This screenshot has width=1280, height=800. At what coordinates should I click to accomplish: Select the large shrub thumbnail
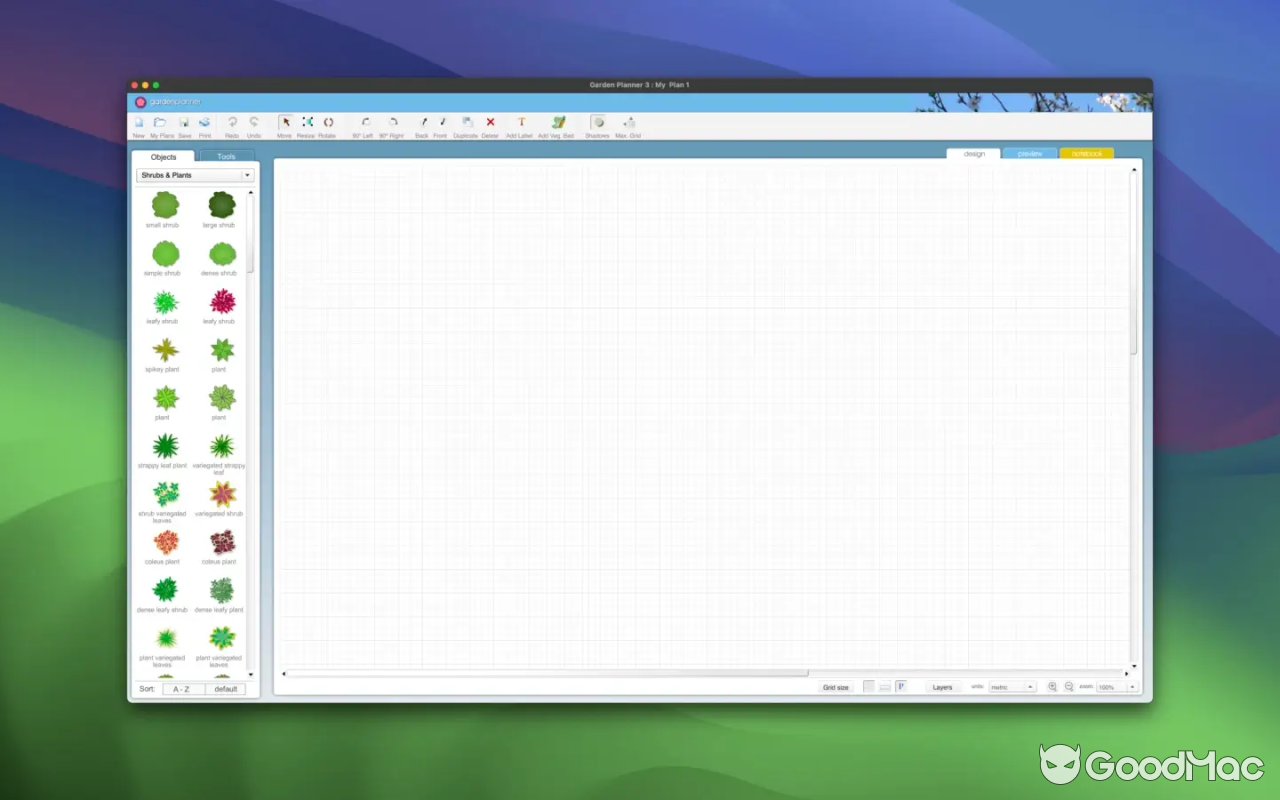click(x=221, y=206)
